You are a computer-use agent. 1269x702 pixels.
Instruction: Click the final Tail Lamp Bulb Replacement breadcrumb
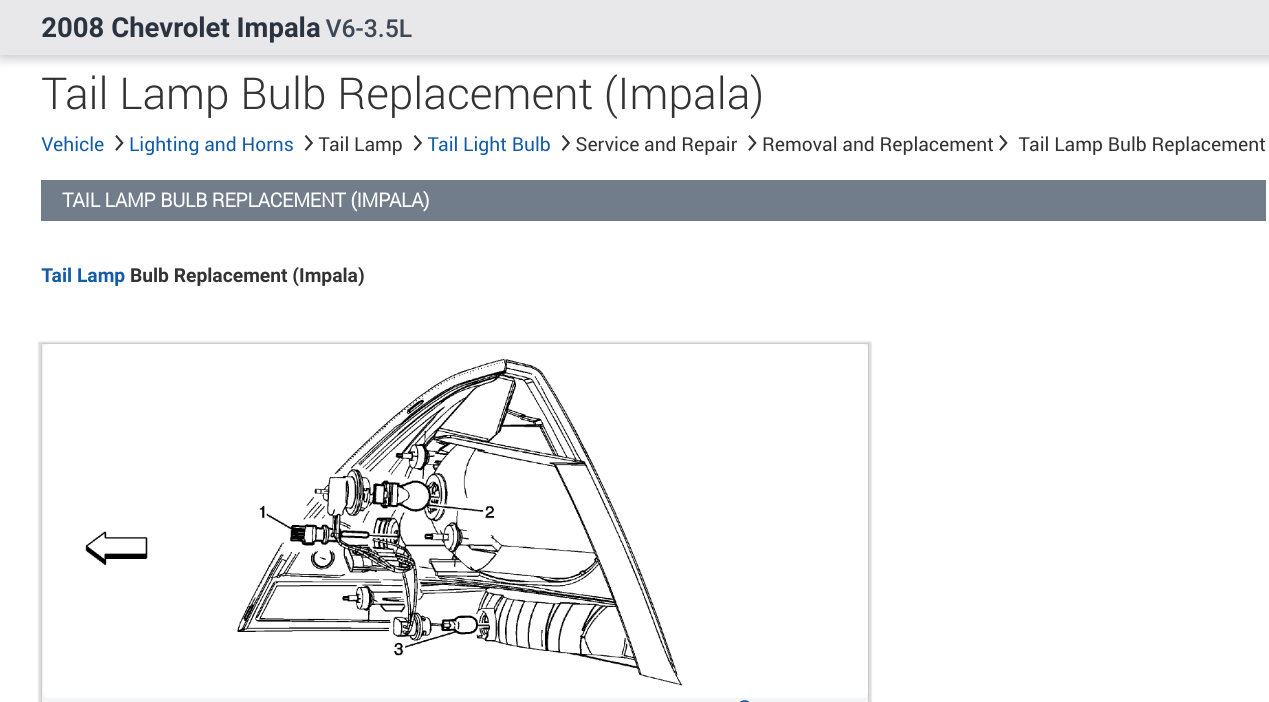point(1141,144)
